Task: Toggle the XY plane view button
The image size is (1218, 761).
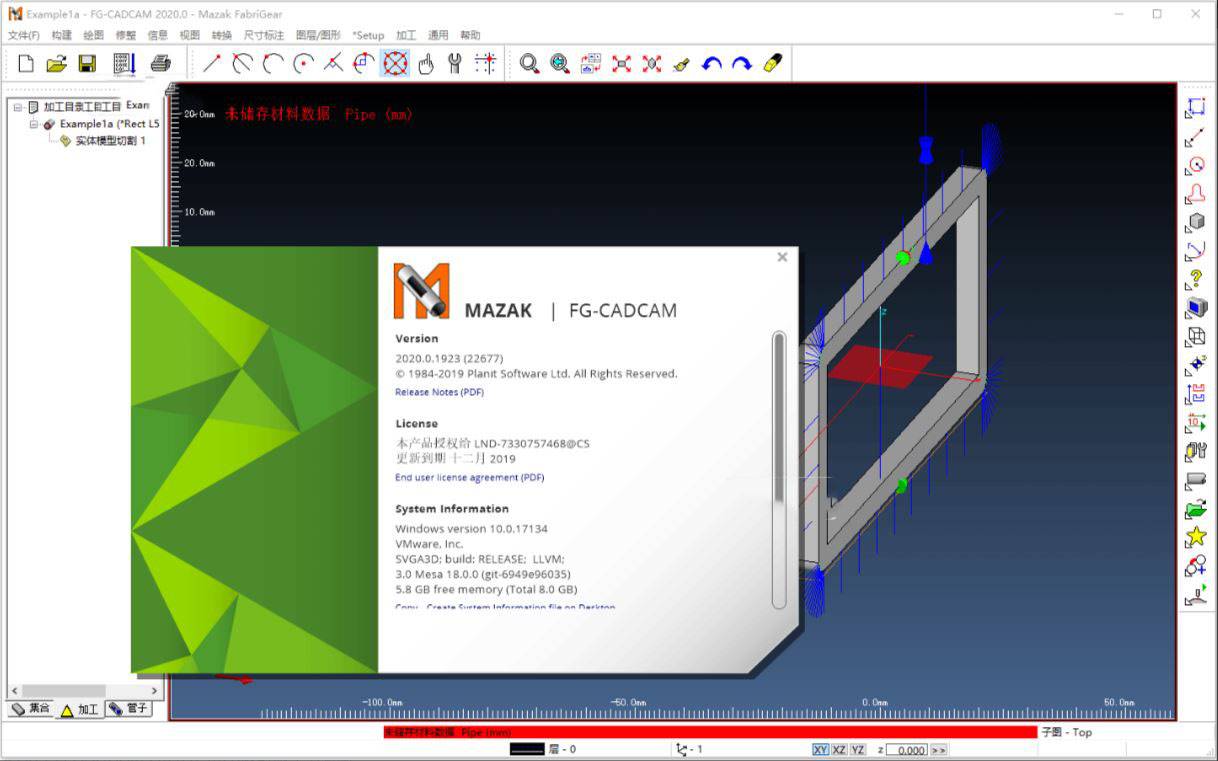Action: point(820,750)
